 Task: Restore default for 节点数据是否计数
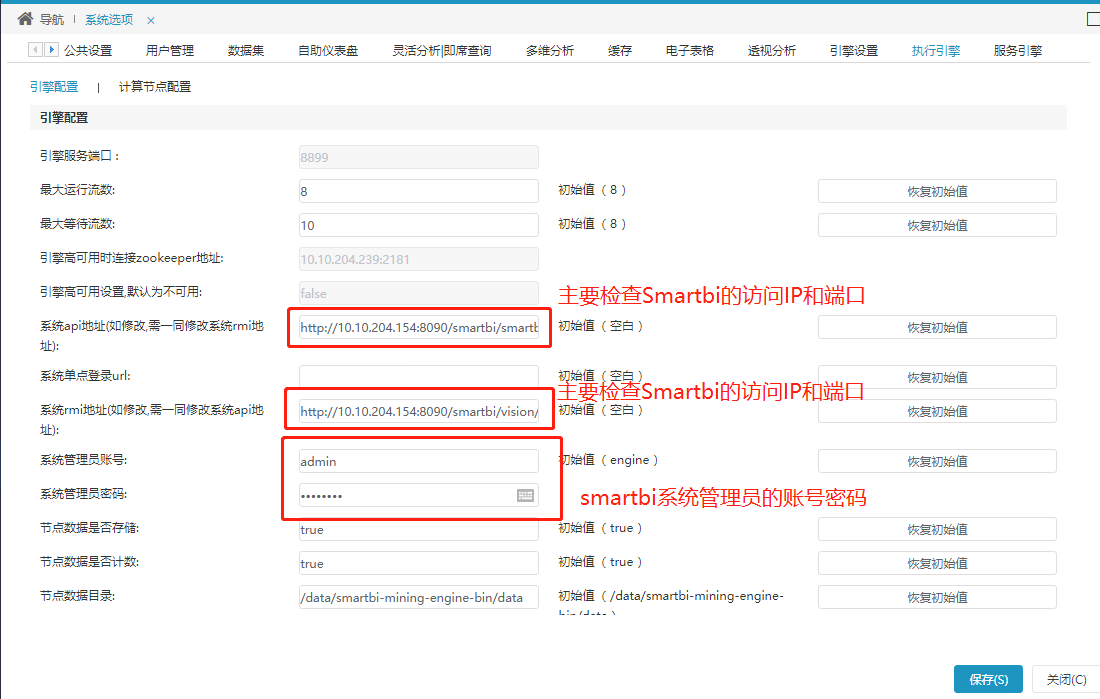click(x=937, y=564)
